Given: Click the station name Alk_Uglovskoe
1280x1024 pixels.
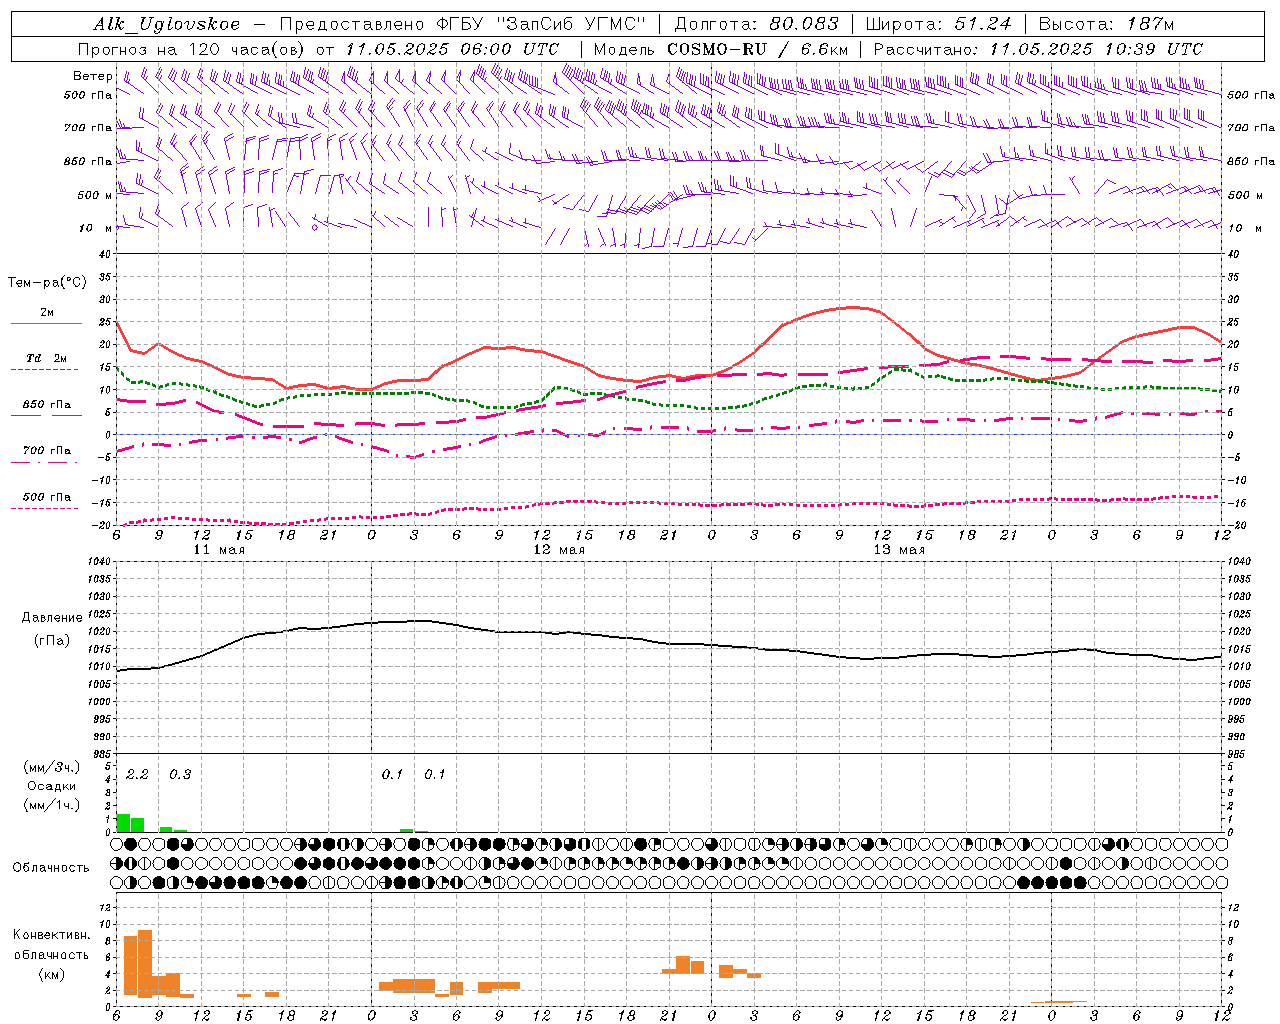Looking at the screenshot, I should 167,24.
